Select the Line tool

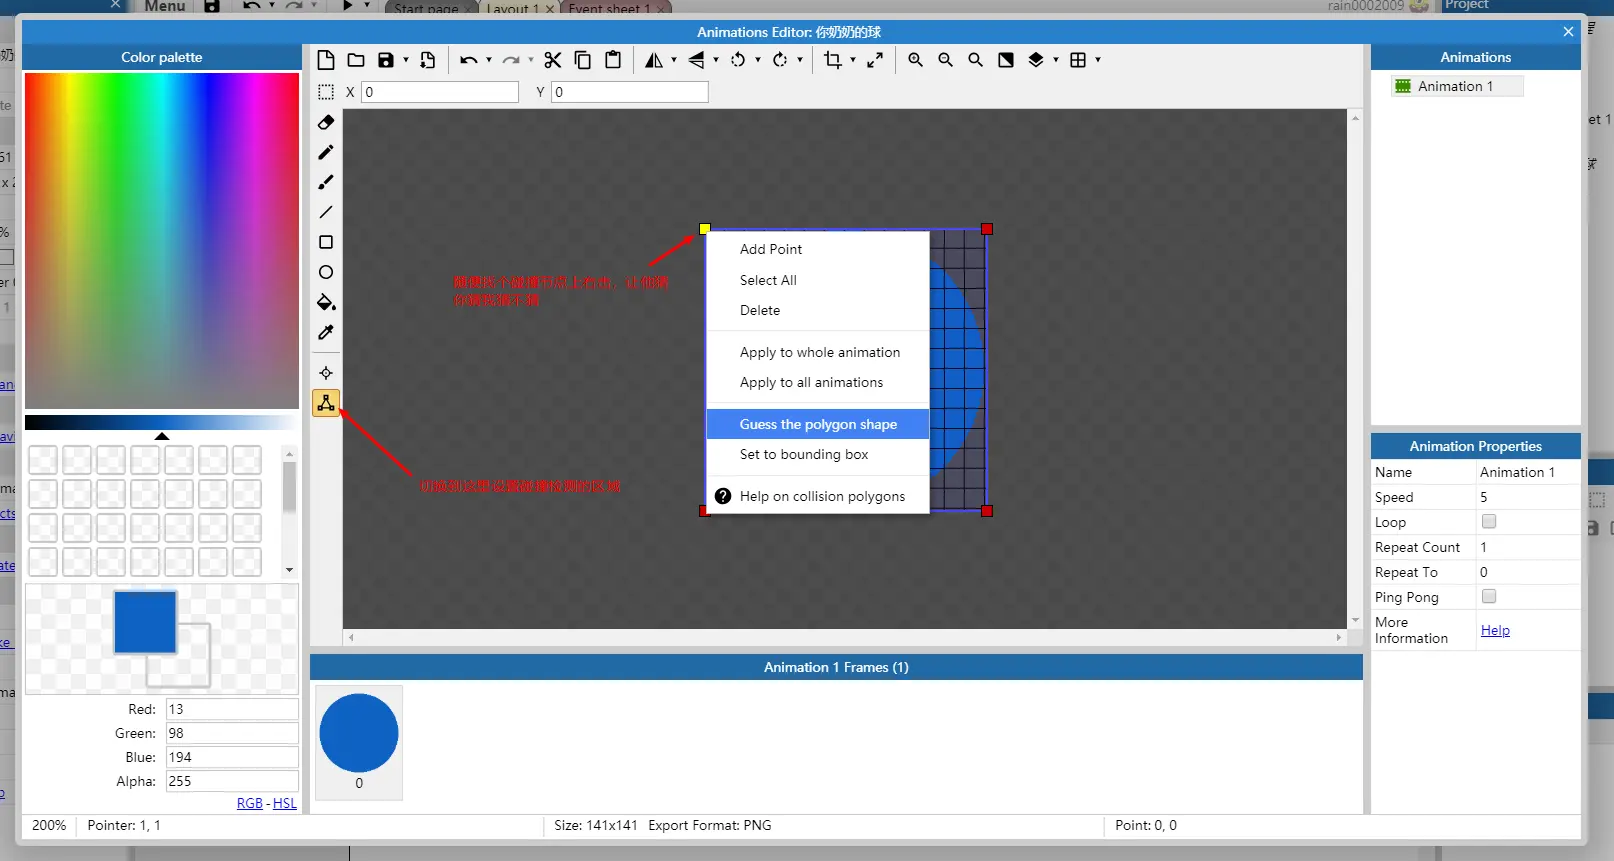click(326, 212)
